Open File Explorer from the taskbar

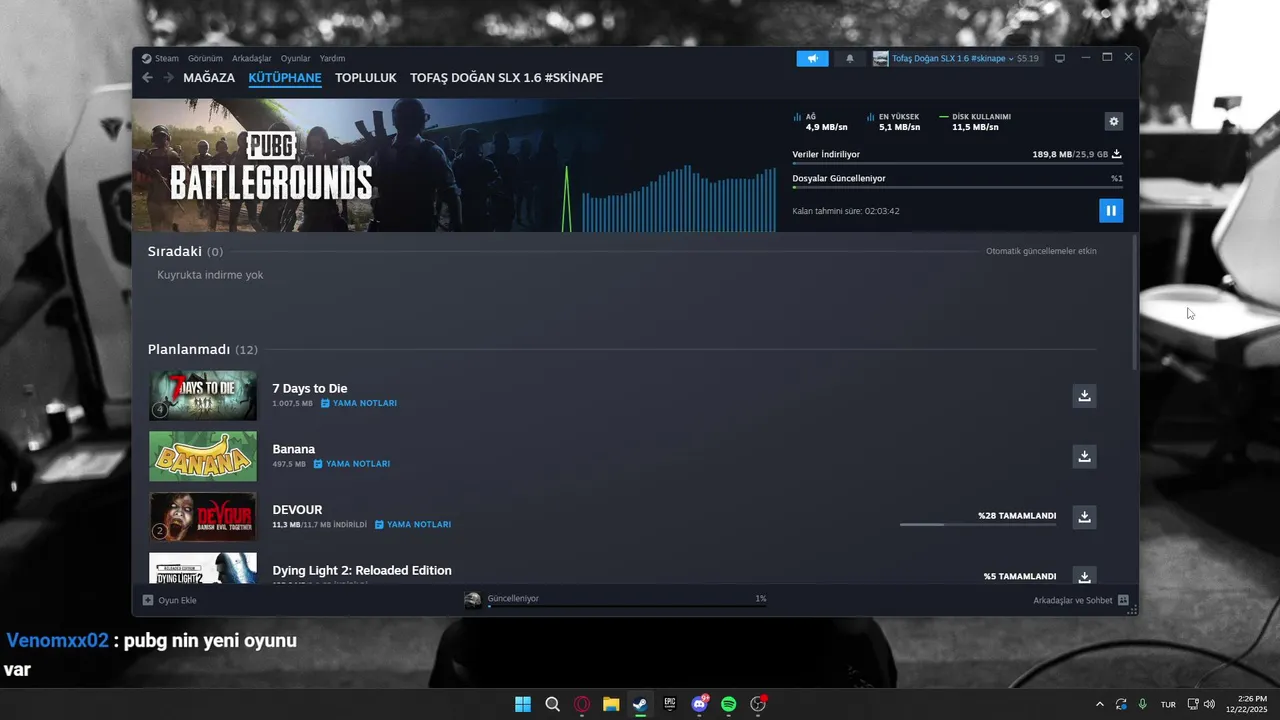[611, 704]
